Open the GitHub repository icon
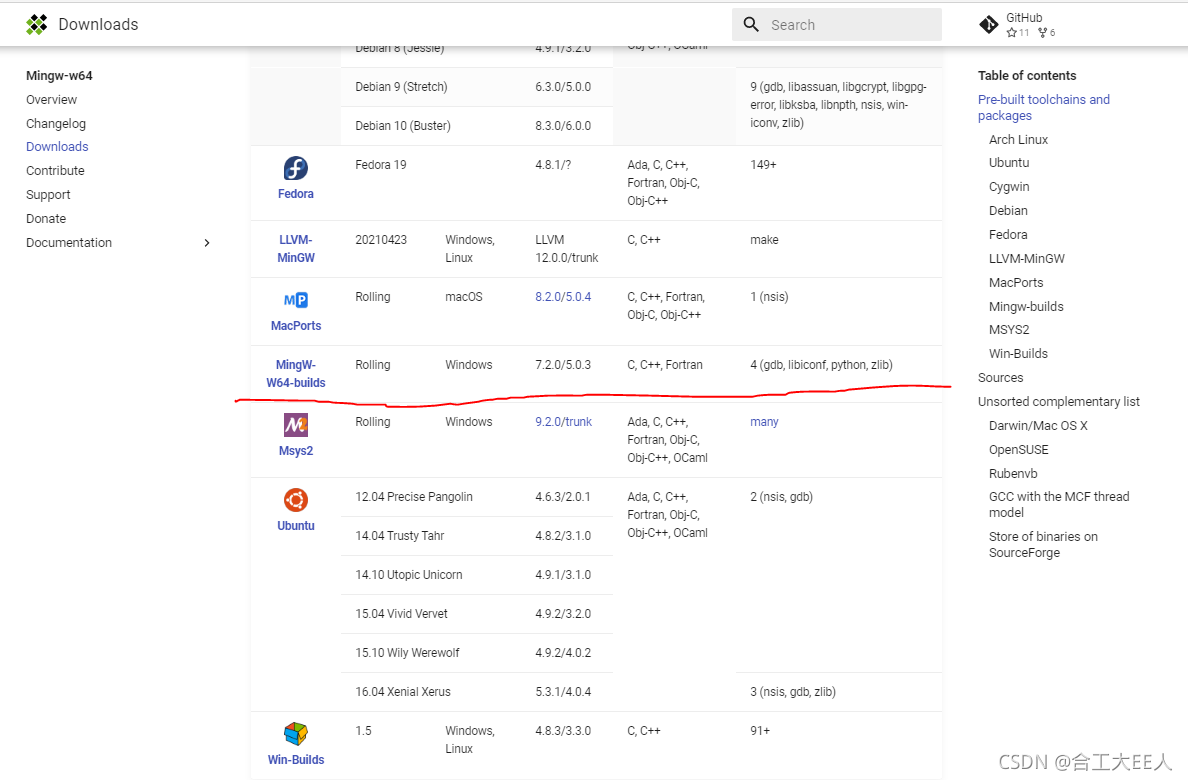The height and width of the screenshot is (780, 1188). point(989,25)
